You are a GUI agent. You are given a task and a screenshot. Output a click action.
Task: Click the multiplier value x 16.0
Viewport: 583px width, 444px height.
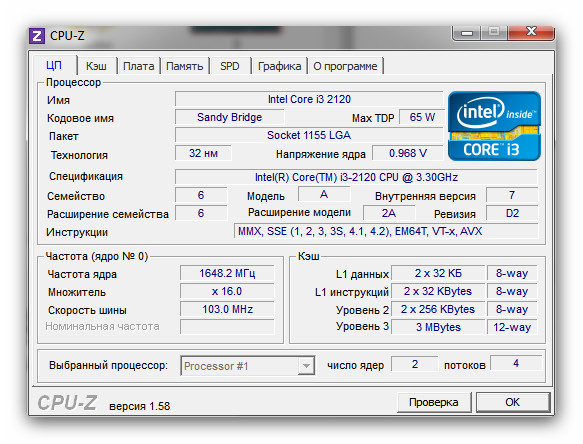227,291
